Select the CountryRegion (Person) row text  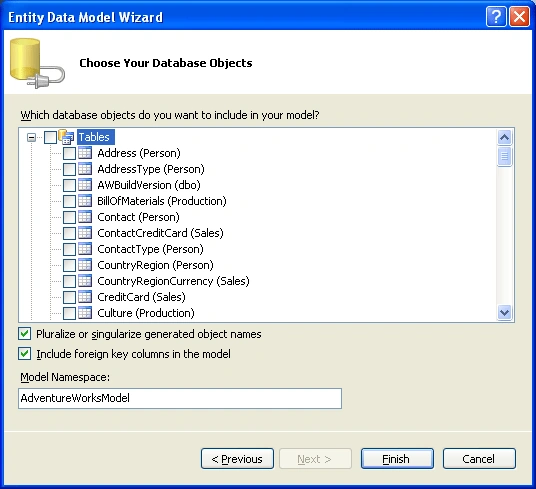[155, 265]
